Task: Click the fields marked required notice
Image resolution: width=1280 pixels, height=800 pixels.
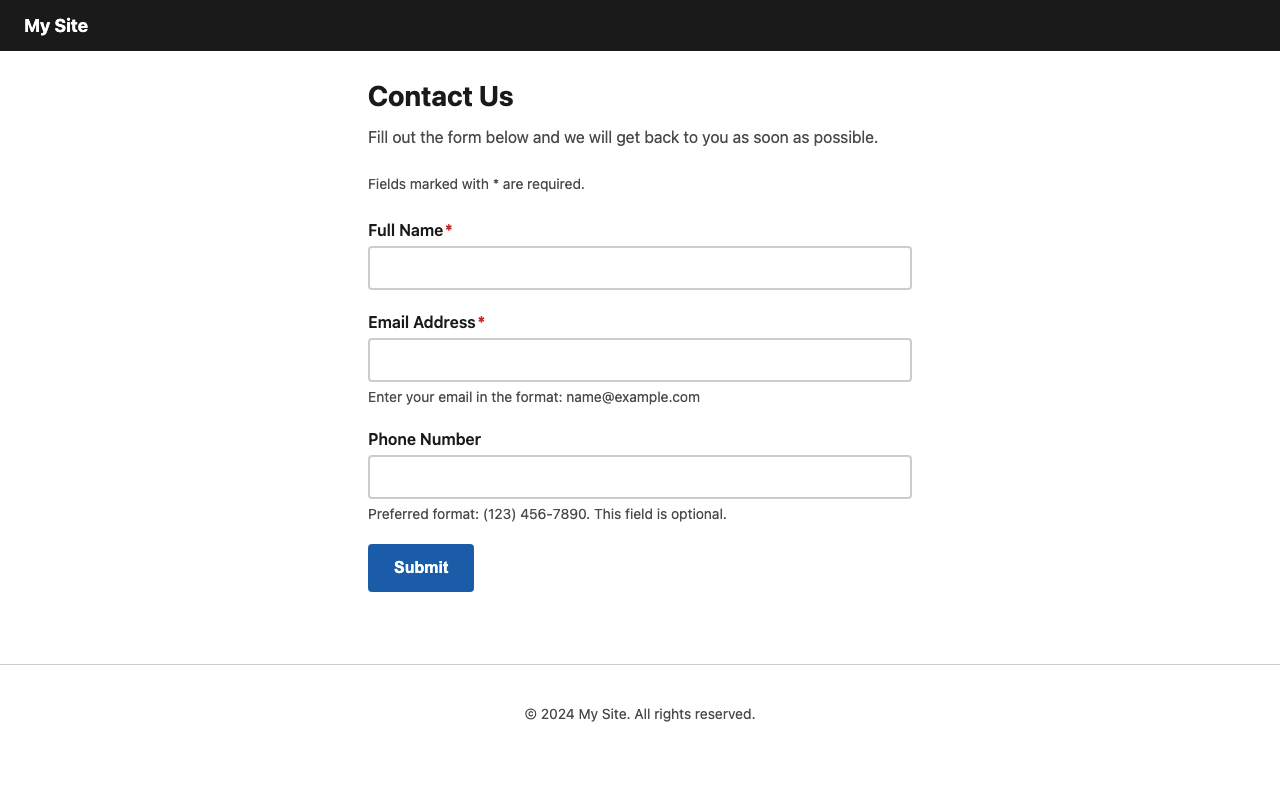Action: click(476, 184)
